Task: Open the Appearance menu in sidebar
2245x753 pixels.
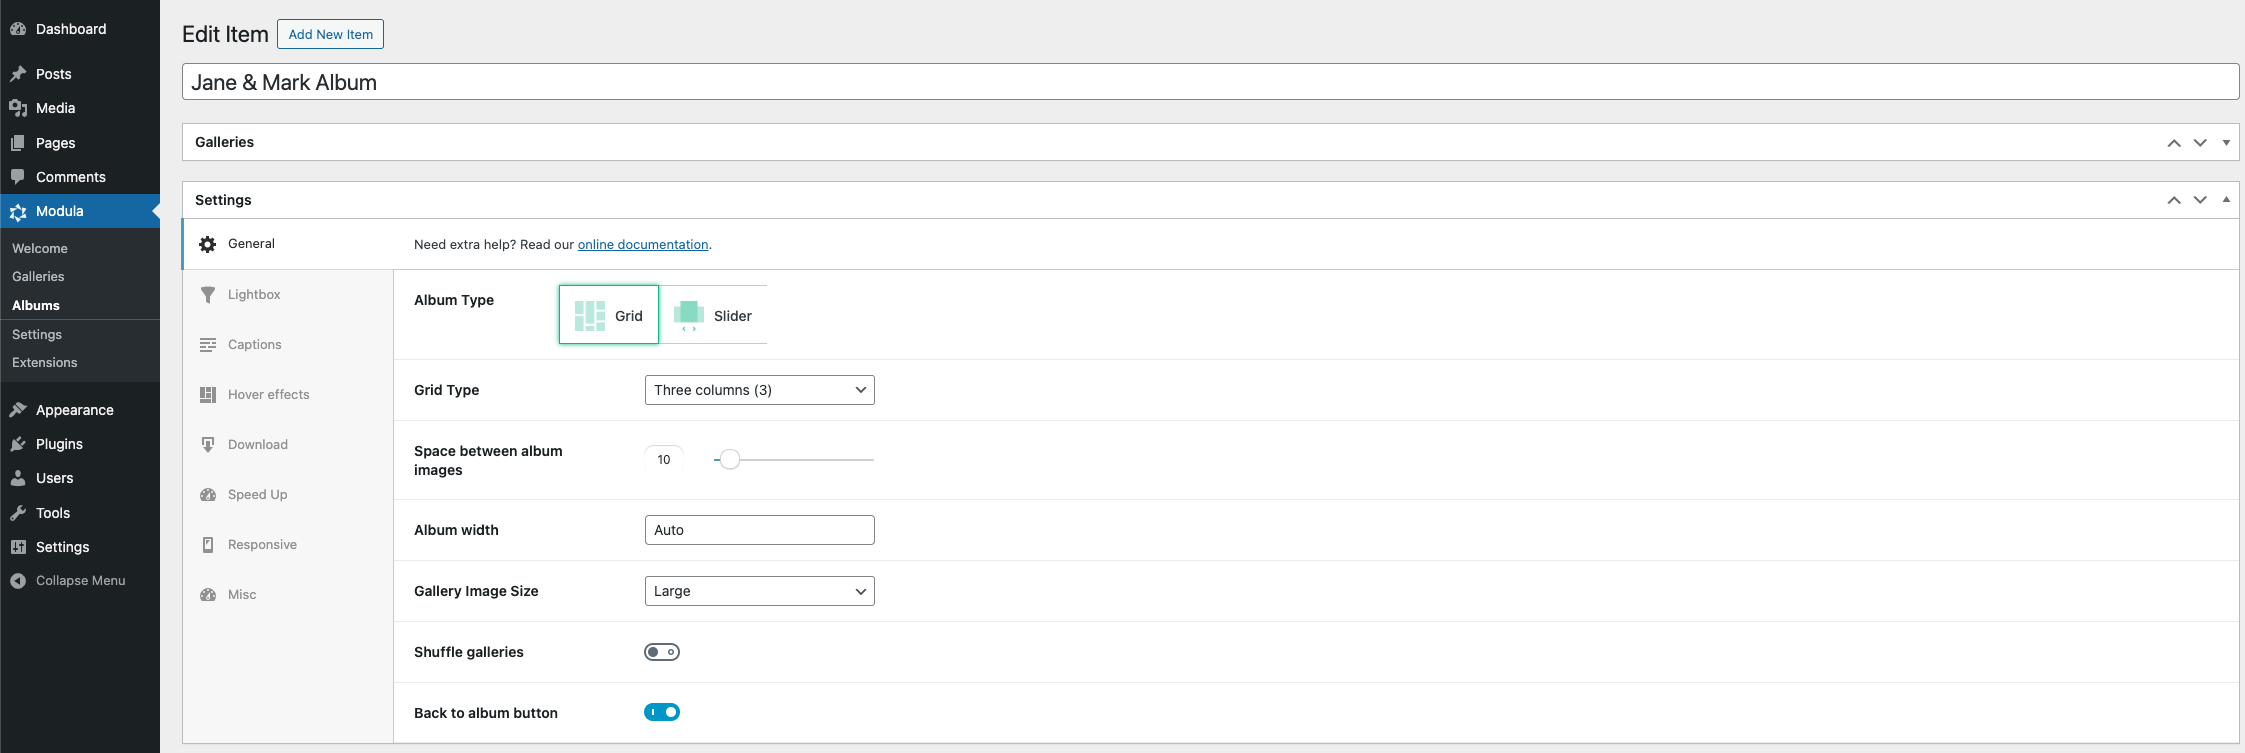Action: (x=74, y=410)
